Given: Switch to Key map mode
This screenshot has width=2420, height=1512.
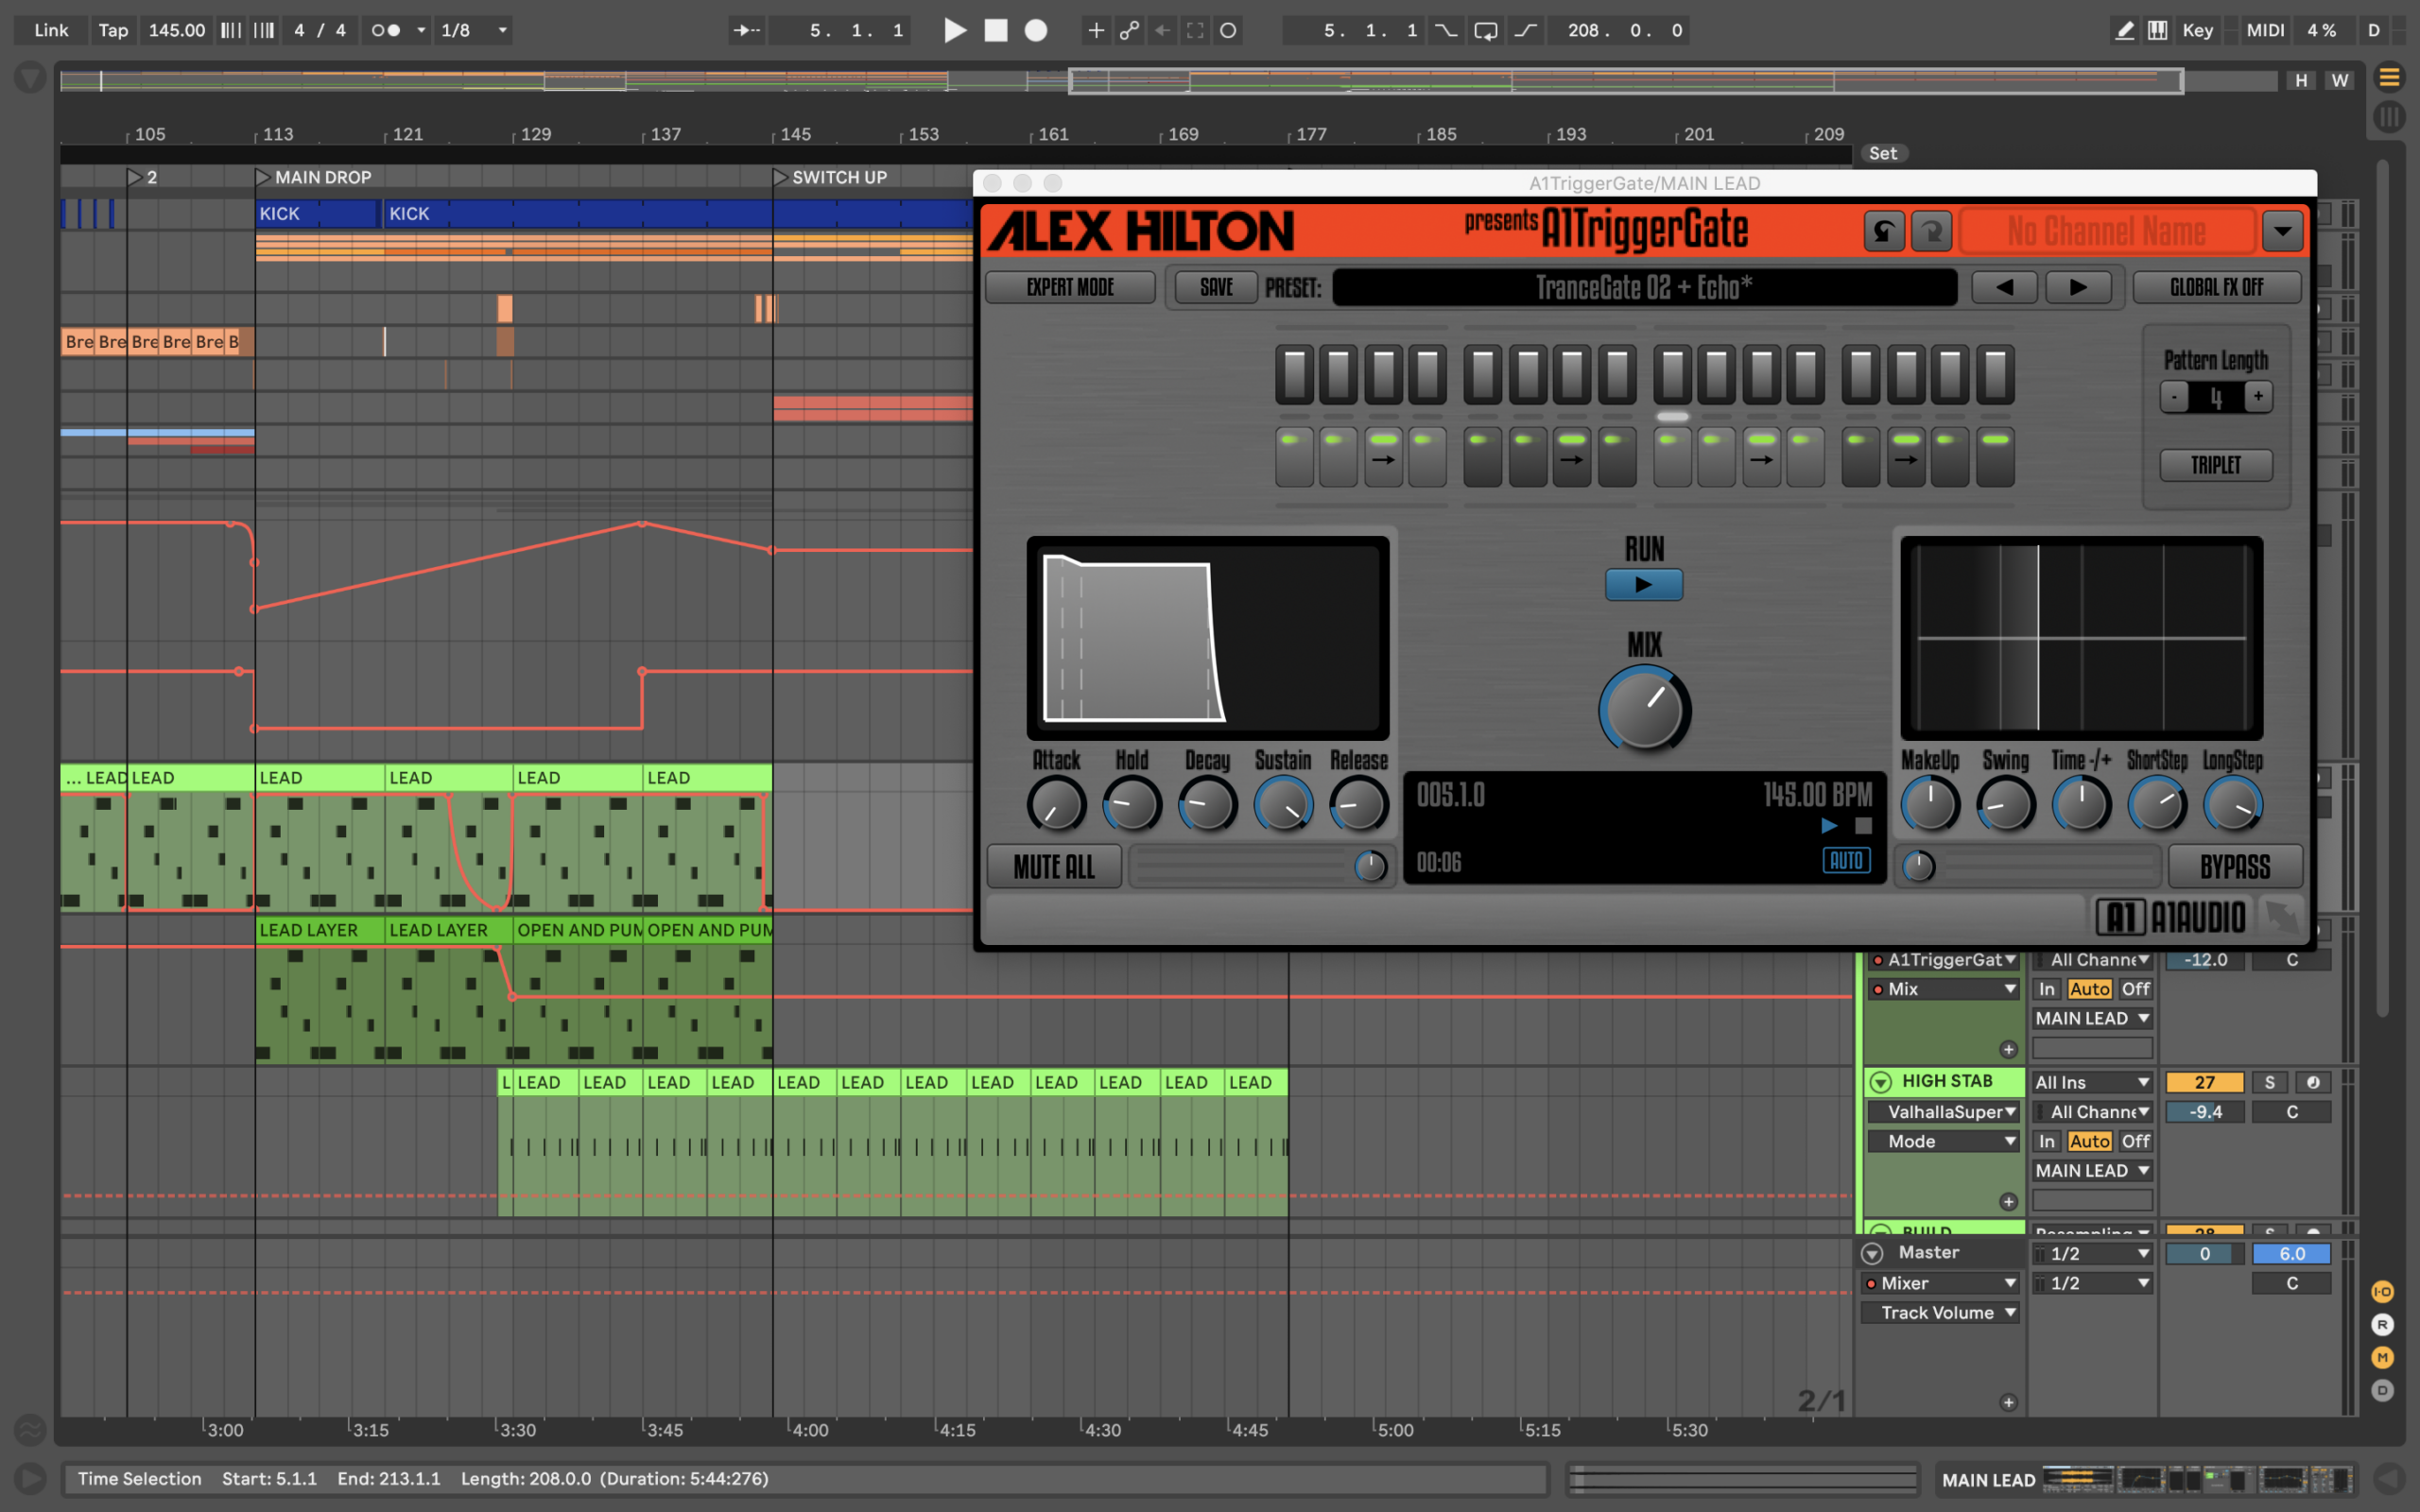Looking at the screenshot, I should 2197,30.
